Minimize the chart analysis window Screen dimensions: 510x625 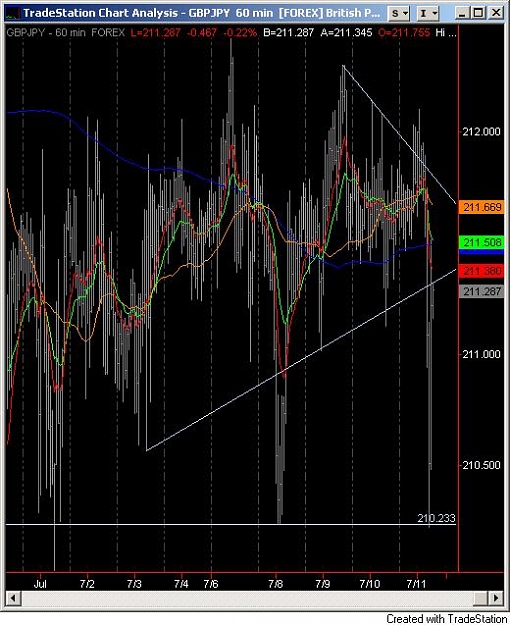coord(462,14)
